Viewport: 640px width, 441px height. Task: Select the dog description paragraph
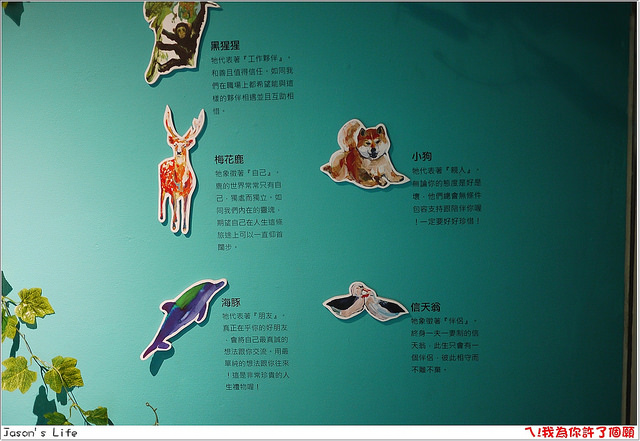tap(446, 195)
